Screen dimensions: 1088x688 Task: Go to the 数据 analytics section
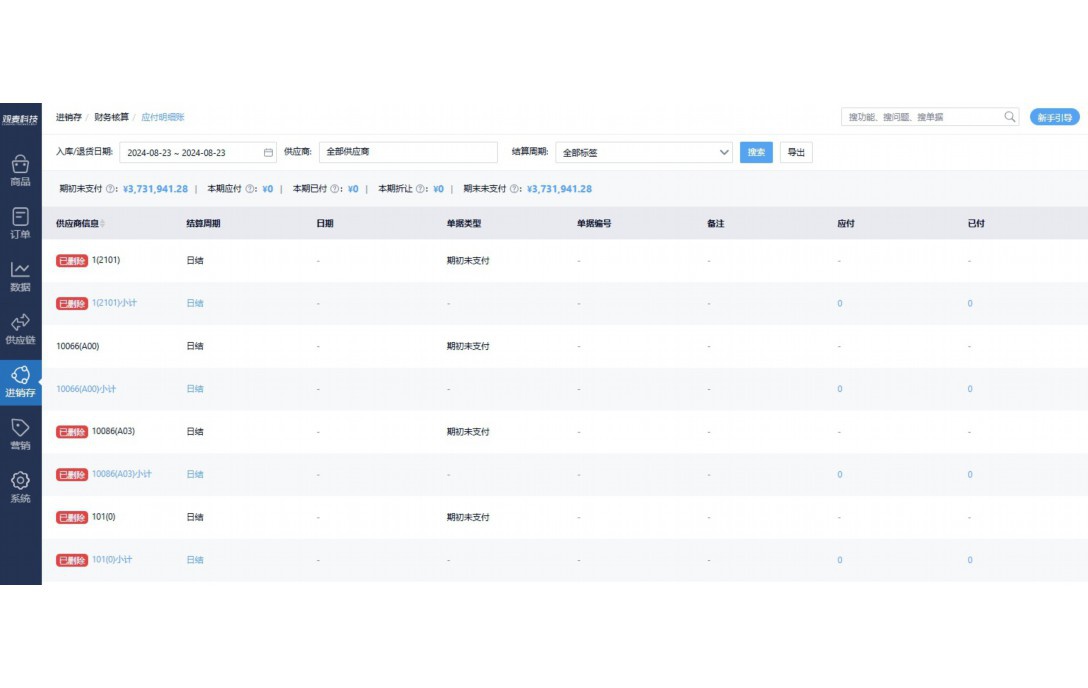click(x=20, y=276)
